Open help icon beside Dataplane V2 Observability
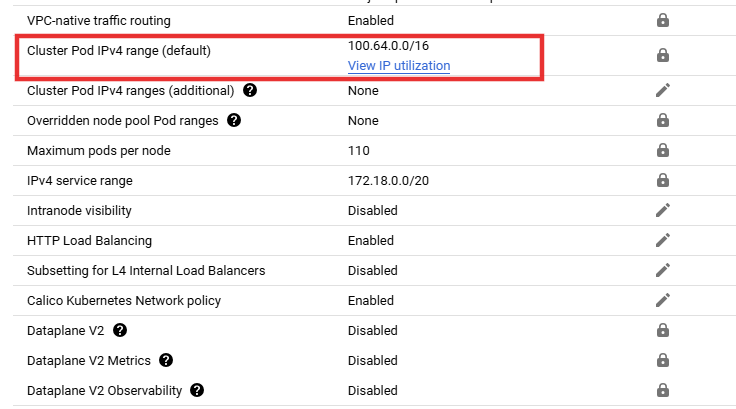Image resolution: width=736 pixels, height=409 pixels. 197,390
